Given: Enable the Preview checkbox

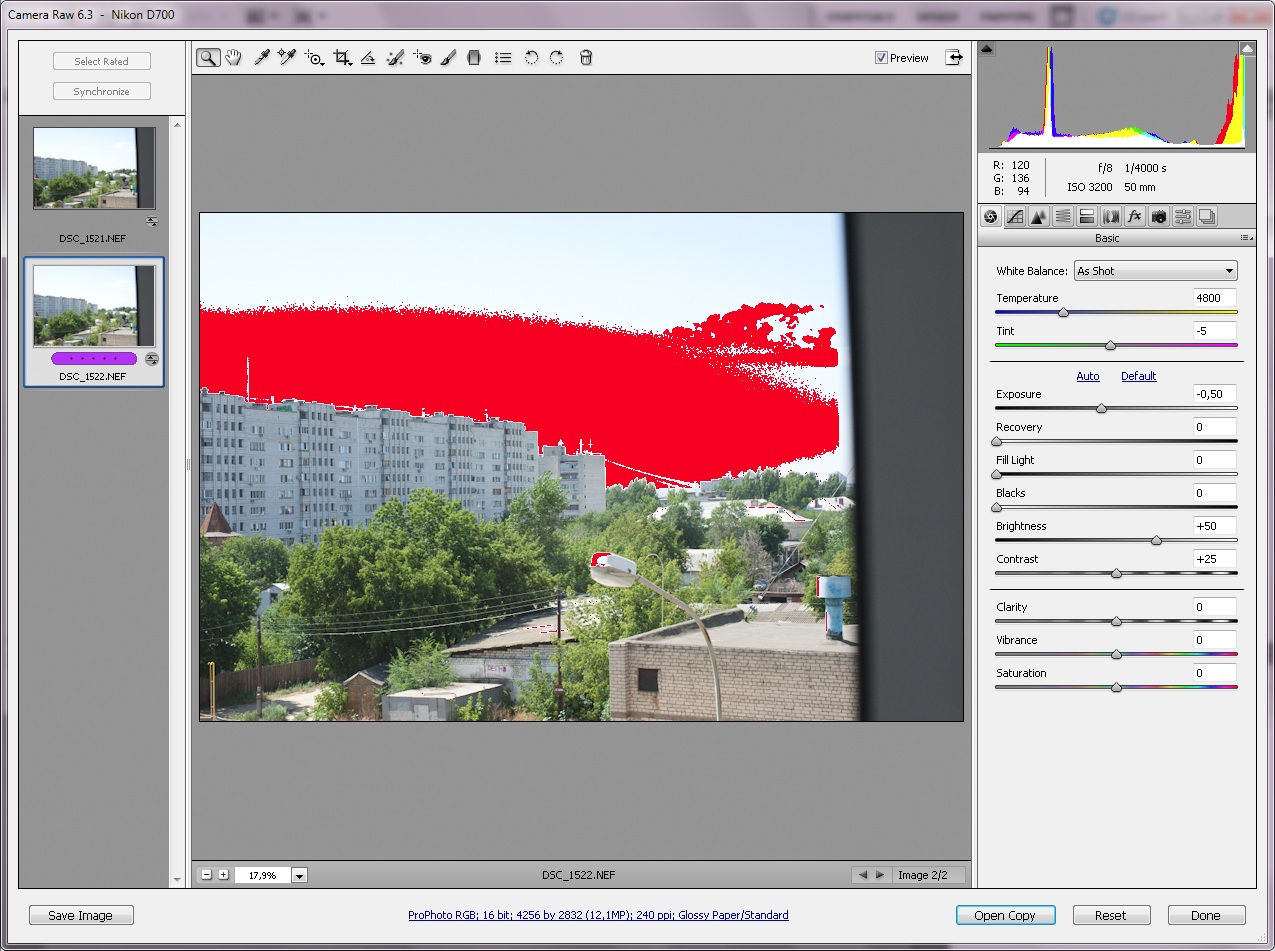Looking at the screenshot, I should point(881,58).
